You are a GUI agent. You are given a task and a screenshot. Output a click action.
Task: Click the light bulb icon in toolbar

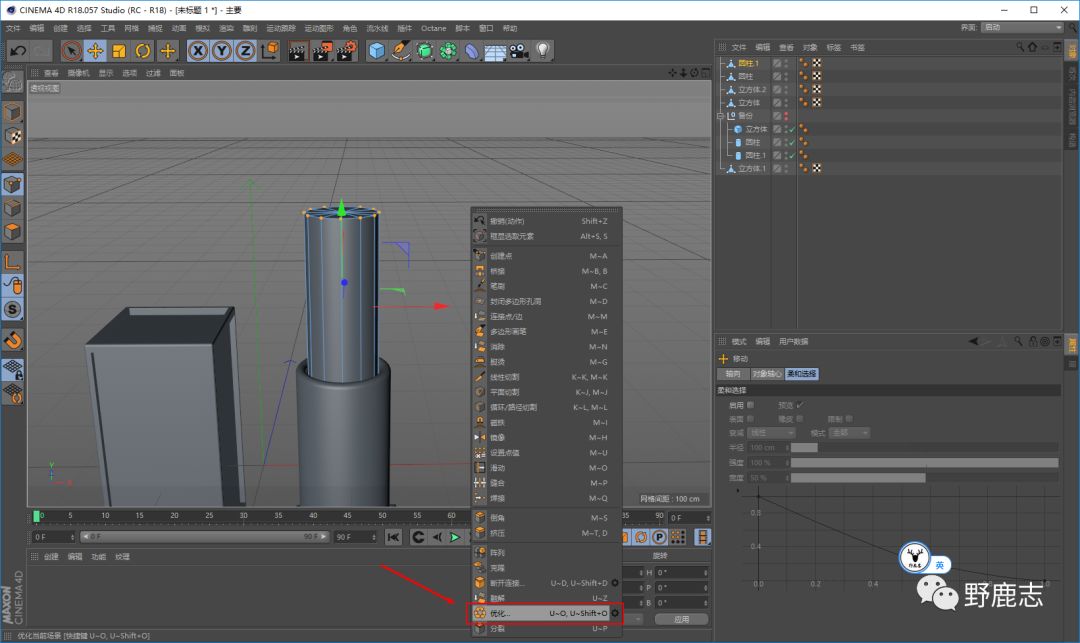[543, 51]
